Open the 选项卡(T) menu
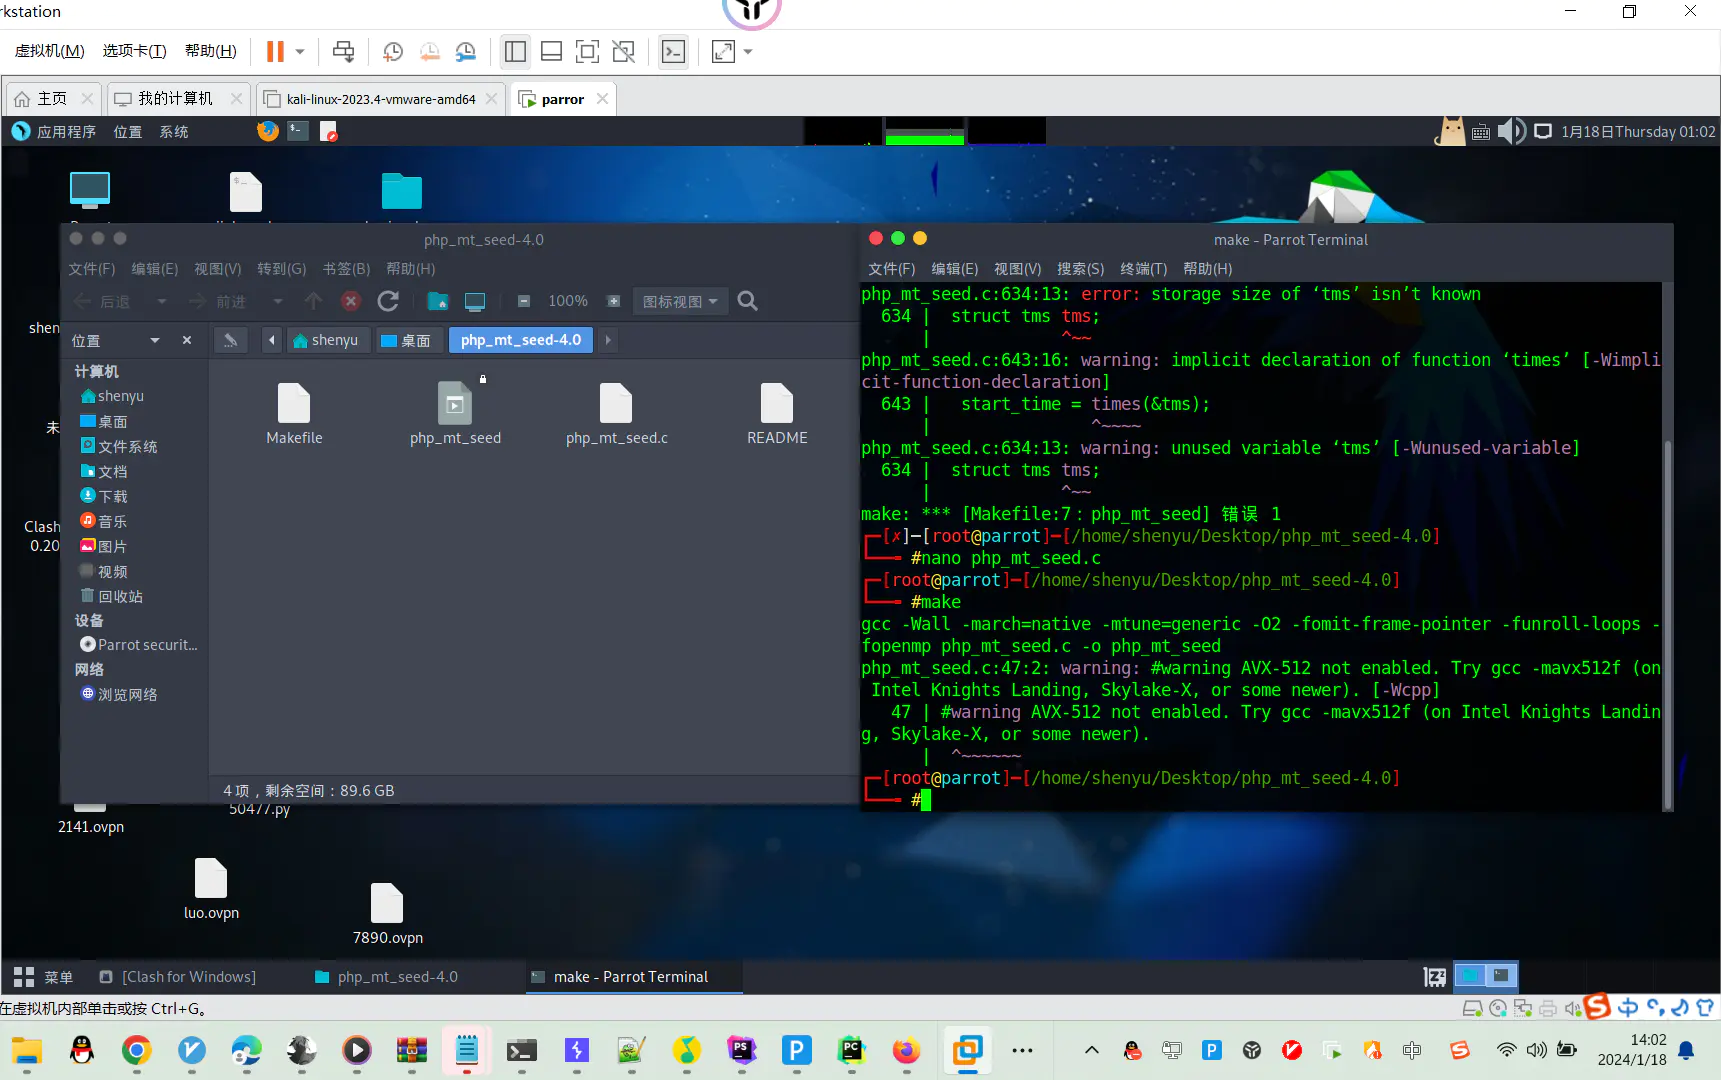The image size is (1721, 1080). (134, 51)
